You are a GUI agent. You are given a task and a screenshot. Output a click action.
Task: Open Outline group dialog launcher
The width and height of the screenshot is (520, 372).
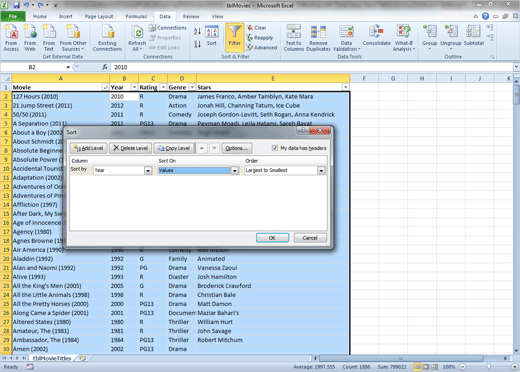[x=492, y=57]
